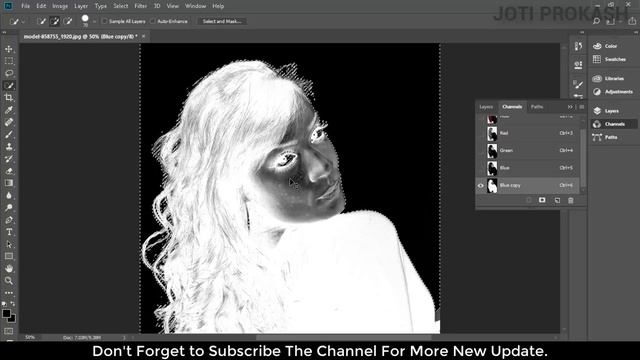Toggle visibility of Green channel
The image size is (640, 360).
click(x=480, y=151)
